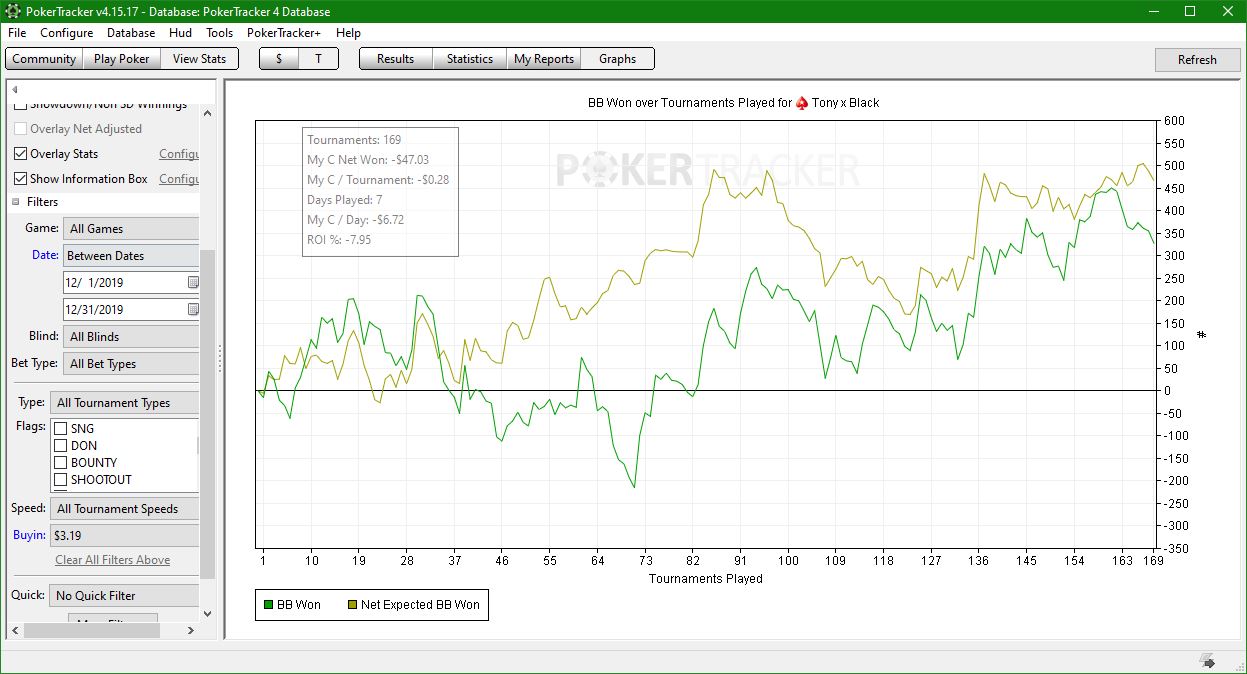Select the View Stats section
Image resolution: width=1247 pixels, height=674 pixels.
(200, 59)
